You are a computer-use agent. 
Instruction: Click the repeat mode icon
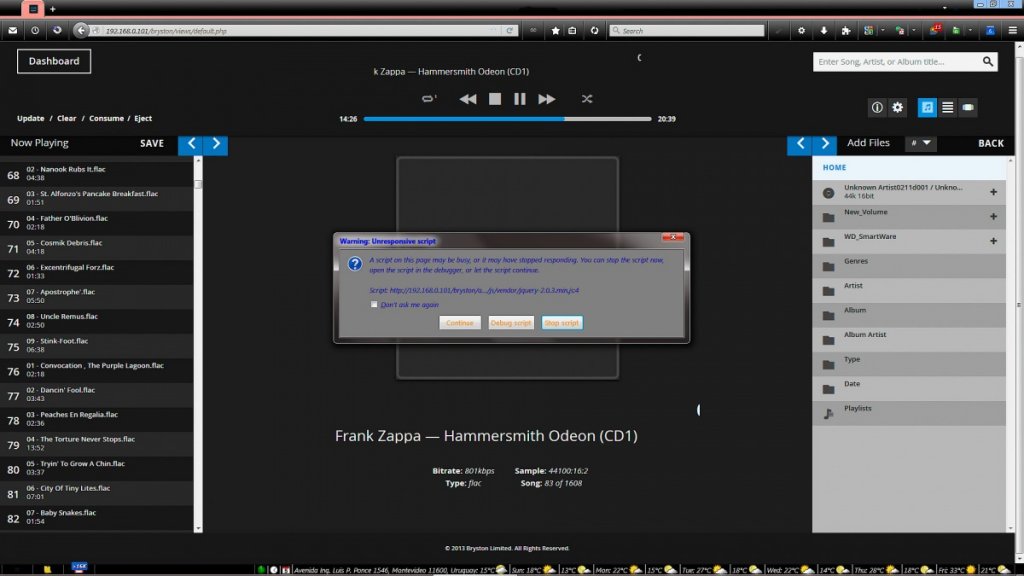point(429,99)
